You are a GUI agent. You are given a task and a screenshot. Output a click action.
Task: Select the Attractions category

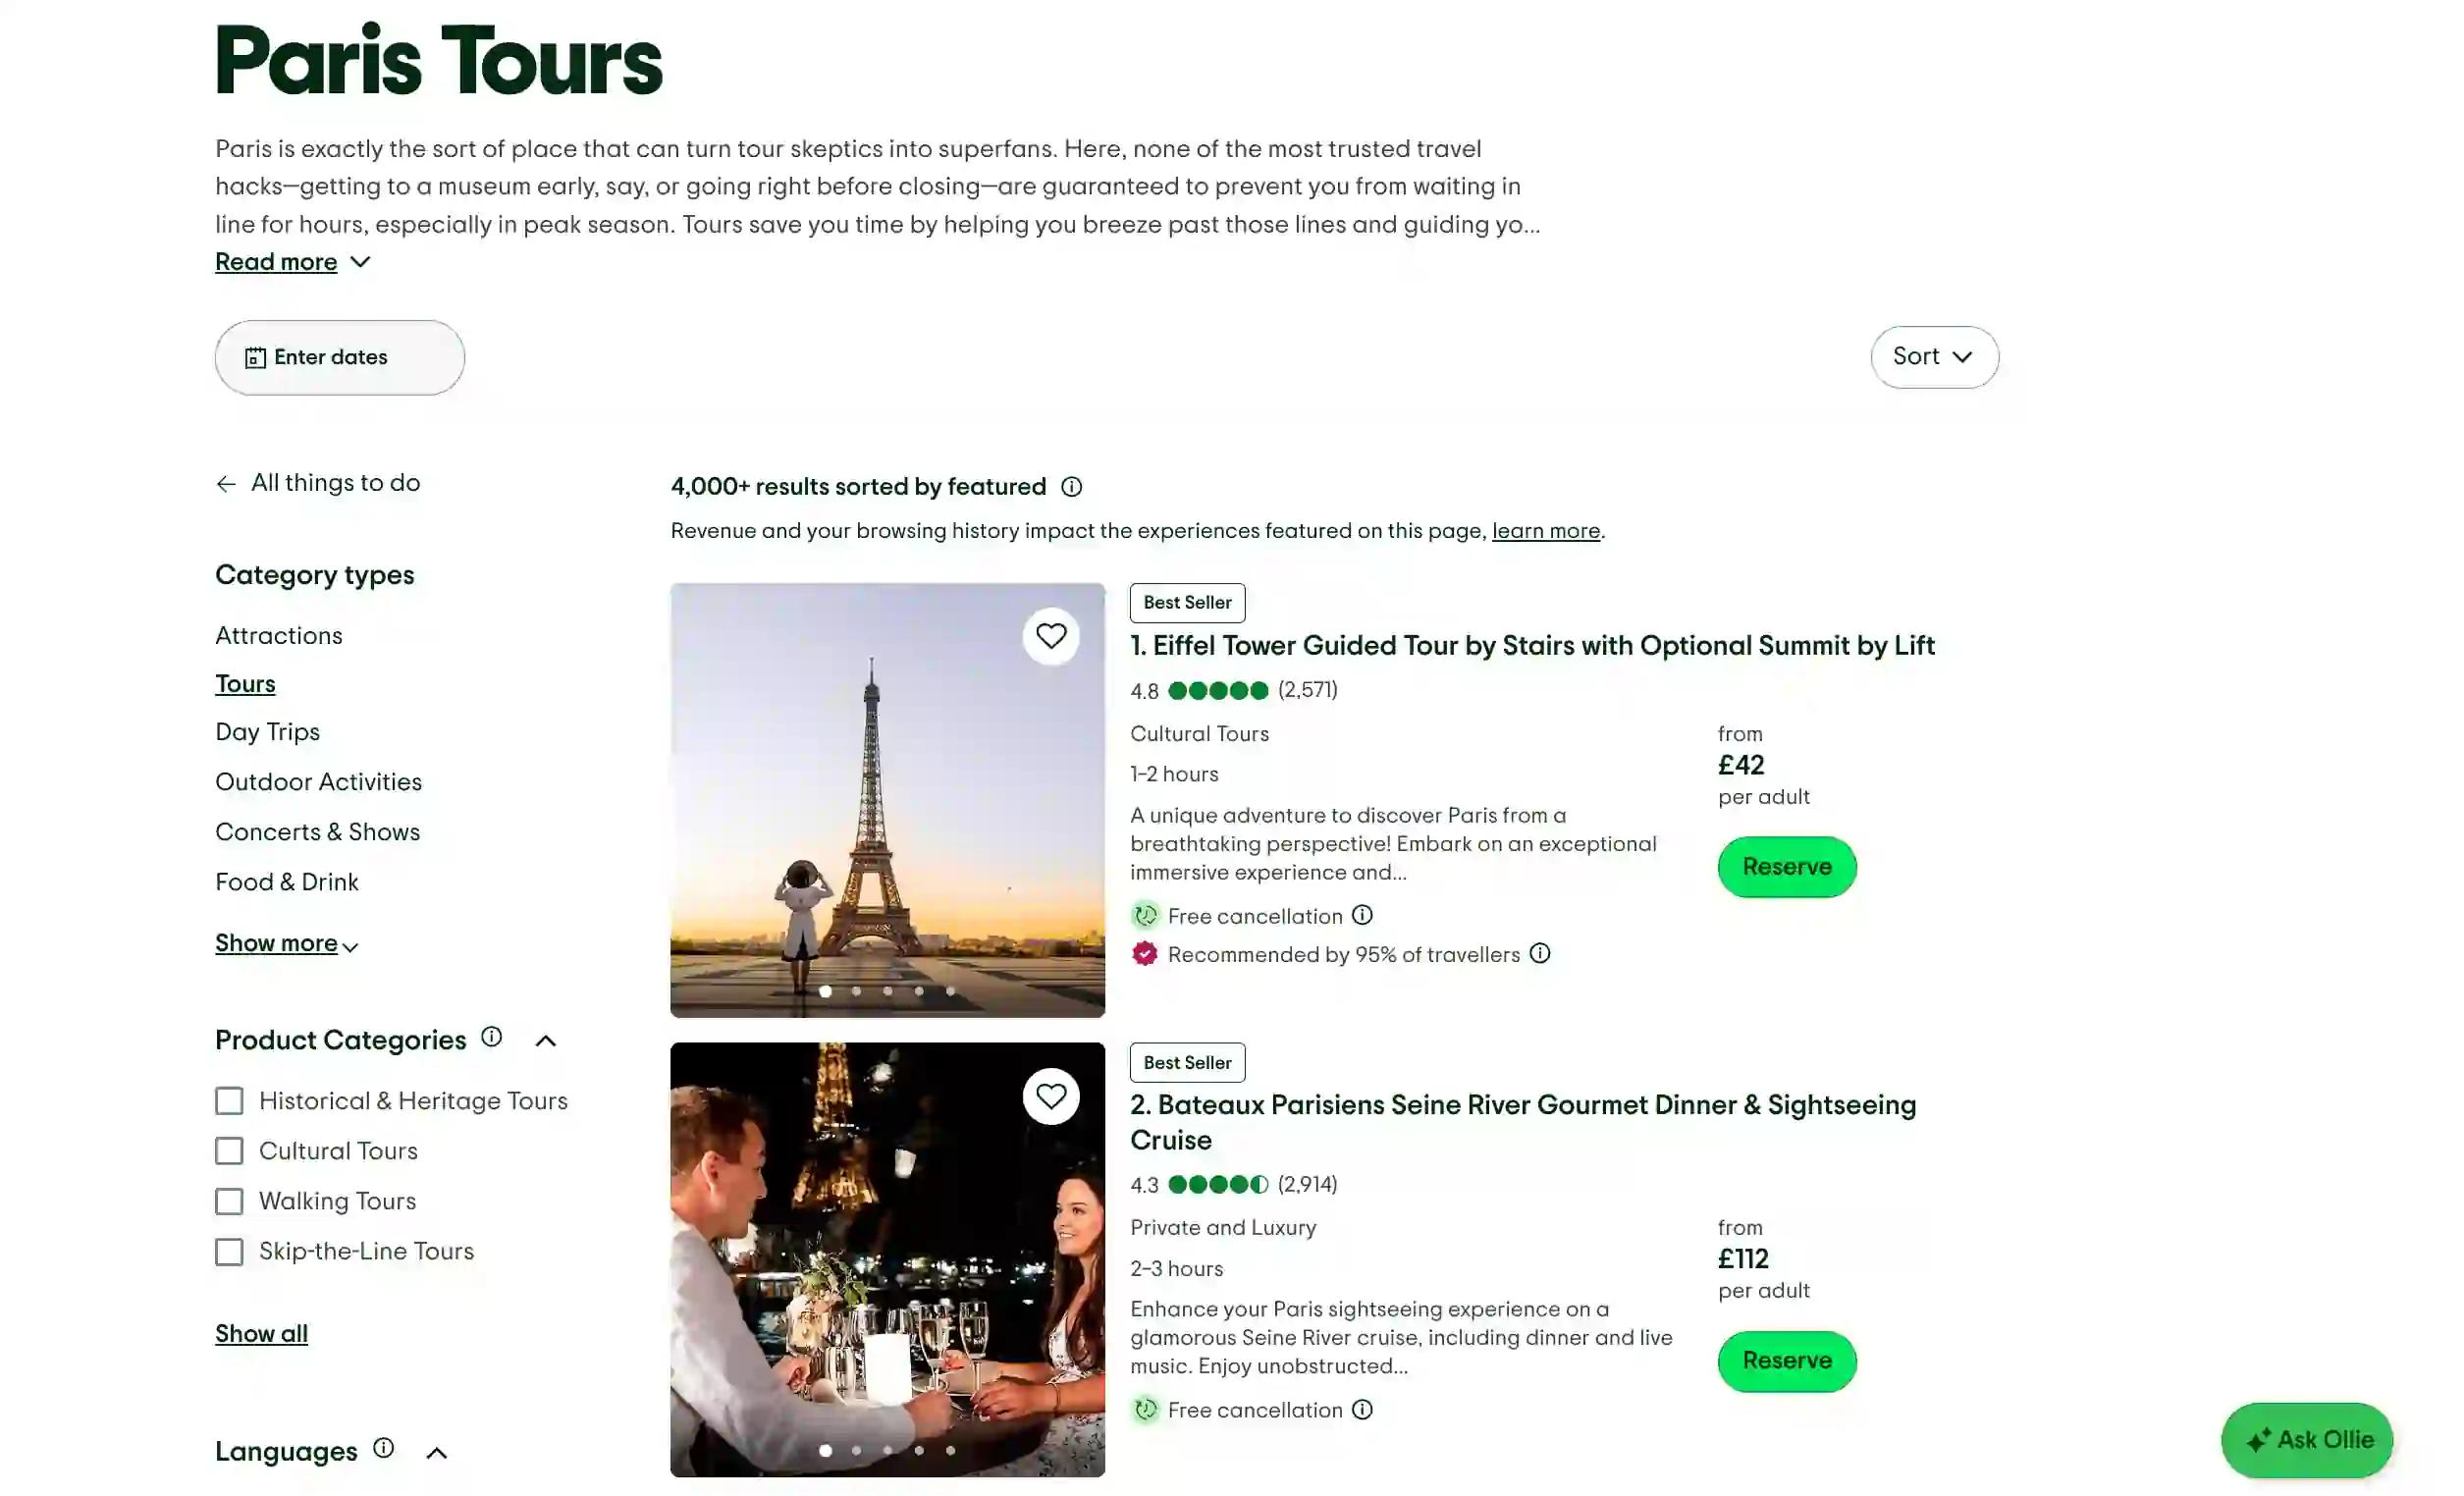(x=278, y=636)
